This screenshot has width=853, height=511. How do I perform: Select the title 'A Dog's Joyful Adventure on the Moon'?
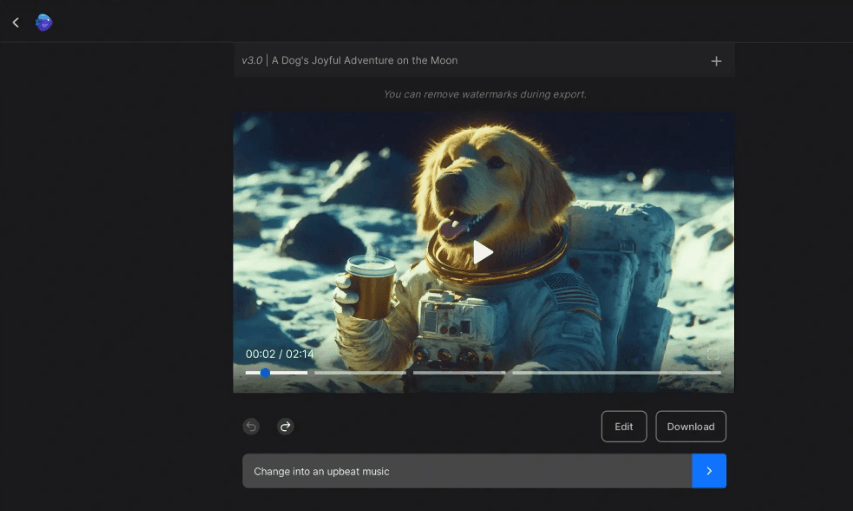(x=364, y=60)
